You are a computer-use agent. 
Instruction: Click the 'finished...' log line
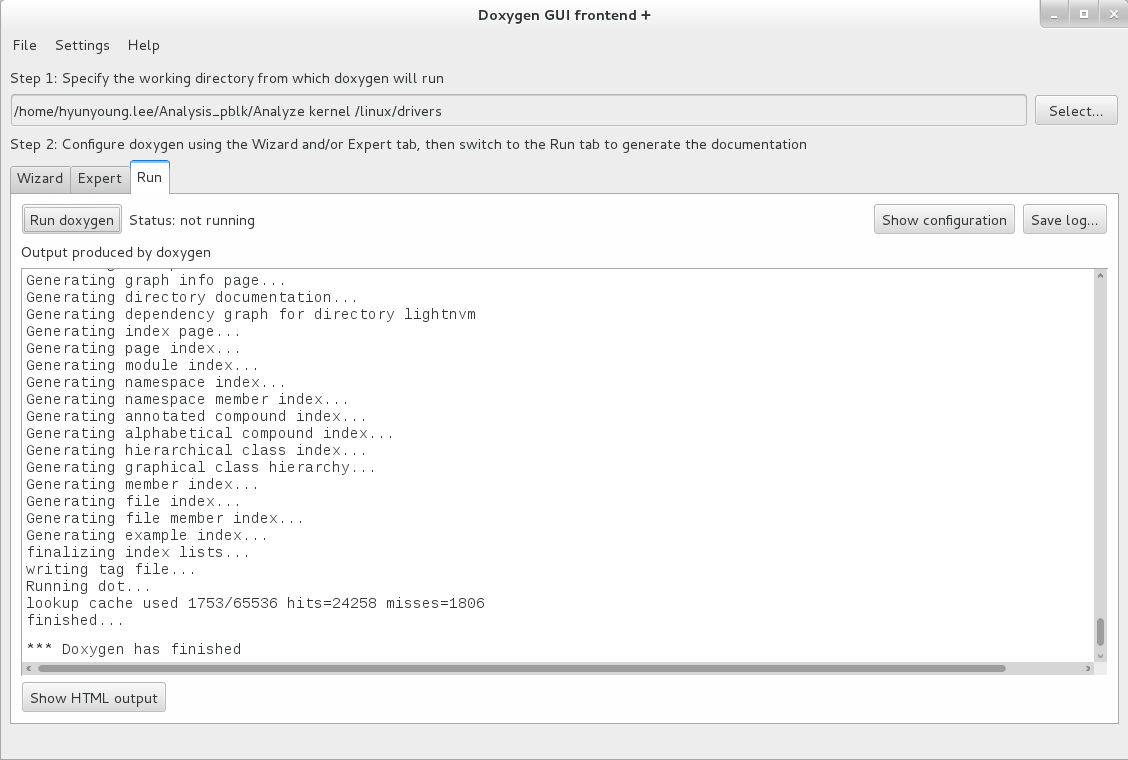pyautogui.click(x=75, y=620)
